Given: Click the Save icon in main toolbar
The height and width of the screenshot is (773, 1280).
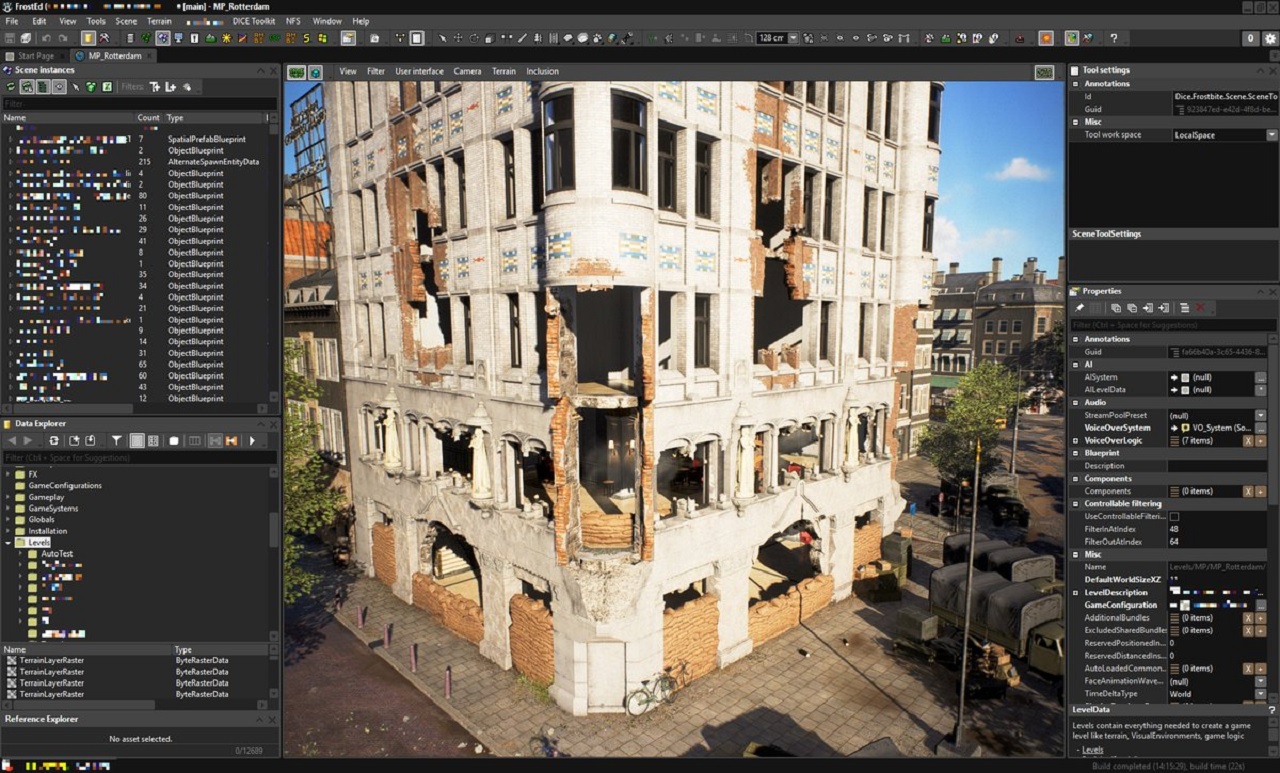Looking at the screenshot, I should tap(9, 38).
